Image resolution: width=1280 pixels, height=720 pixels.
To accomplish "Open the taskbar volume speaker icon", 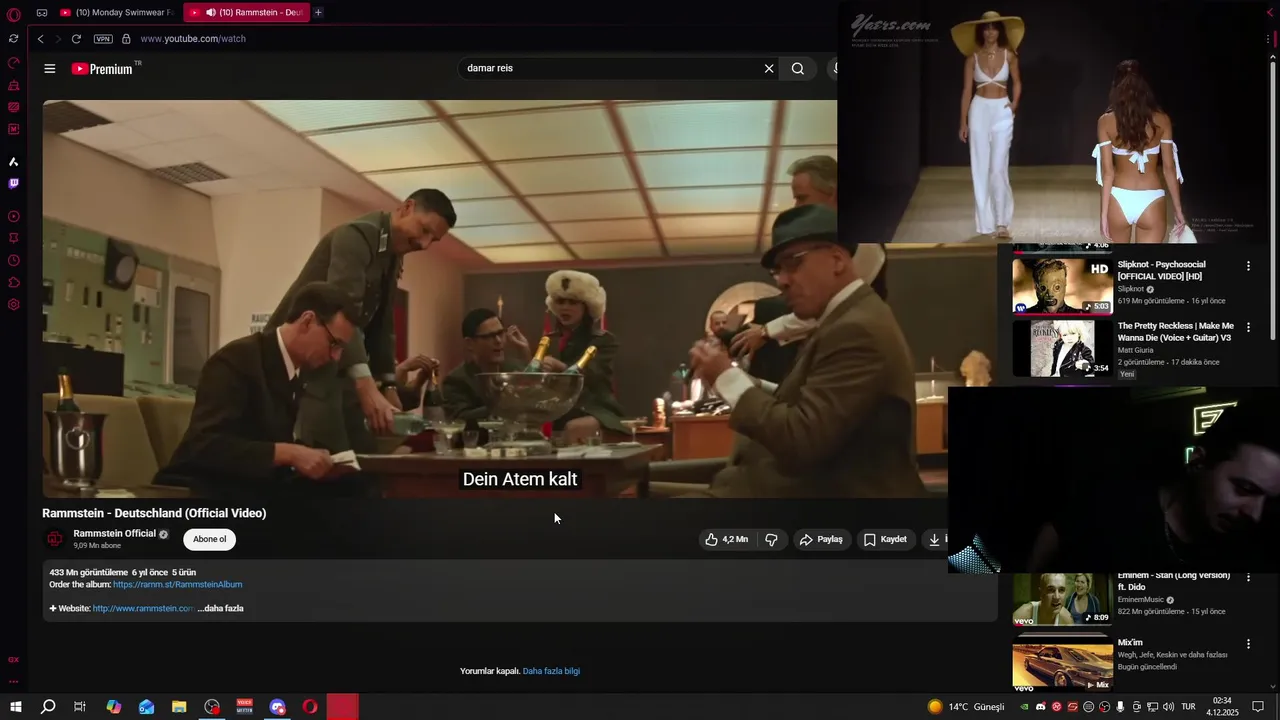I will tap(1168, 707).
